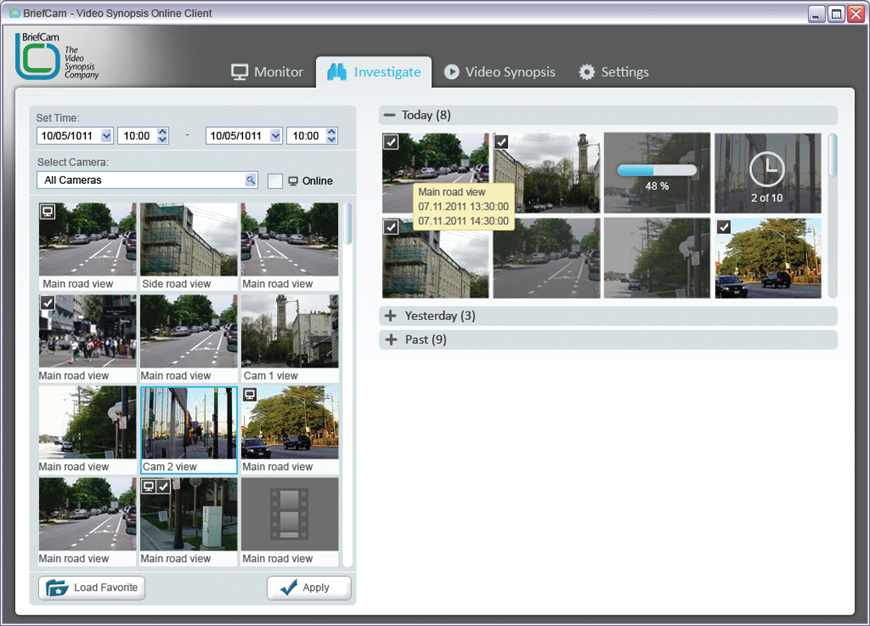This screenshot has height=626, width=870.
Task: Open the start date dropdown
Action: coord(106,136)
